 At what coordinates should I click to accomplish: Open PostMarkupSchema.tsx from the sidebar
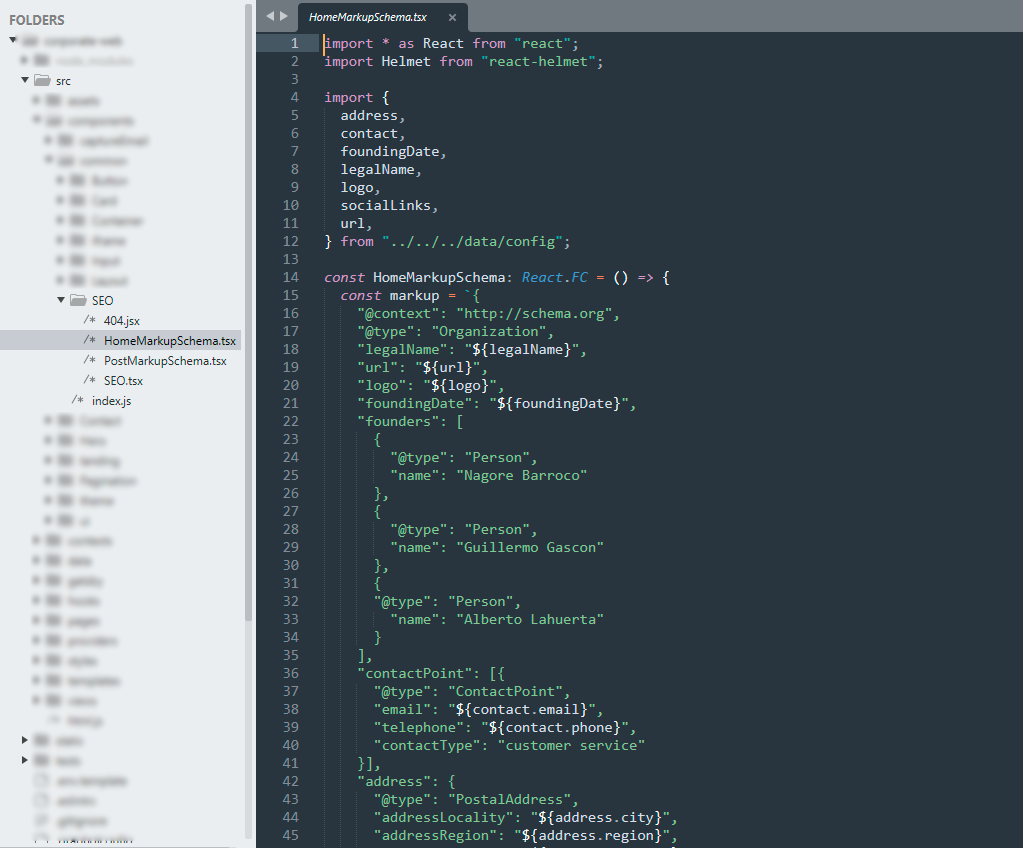click(165, 361)
